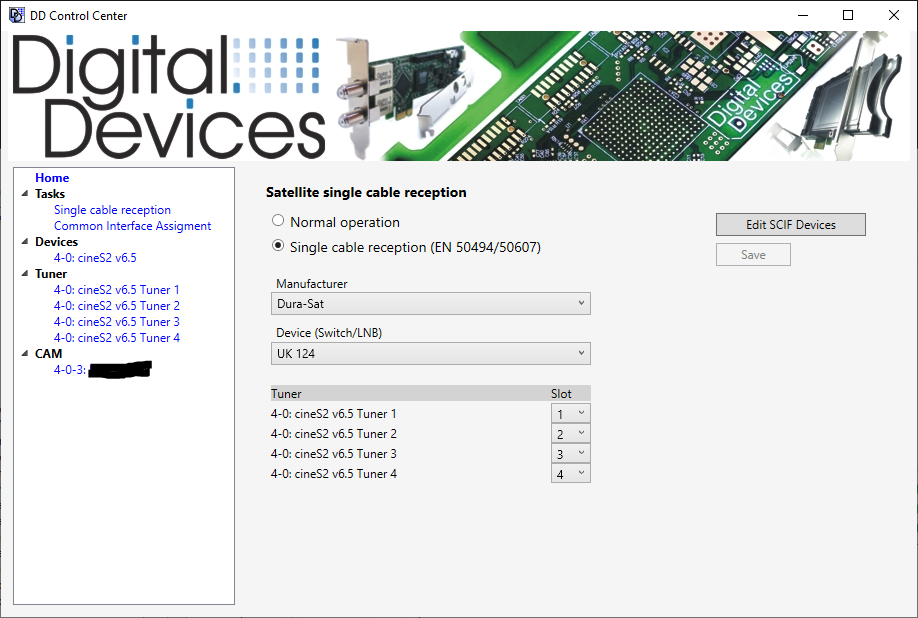Viewport: 918px width, 618px height.
Task: Open the Device (Switch/LNB) dropdown
Action: click(430, 353)
